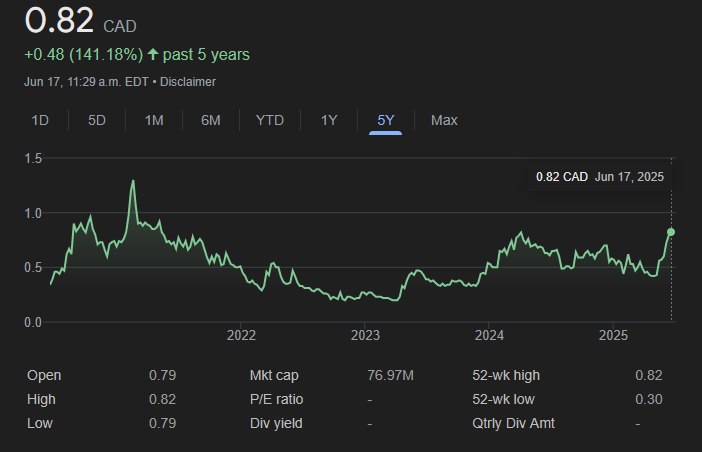Click the 76.97M market cap value

[x=390, y=375]
